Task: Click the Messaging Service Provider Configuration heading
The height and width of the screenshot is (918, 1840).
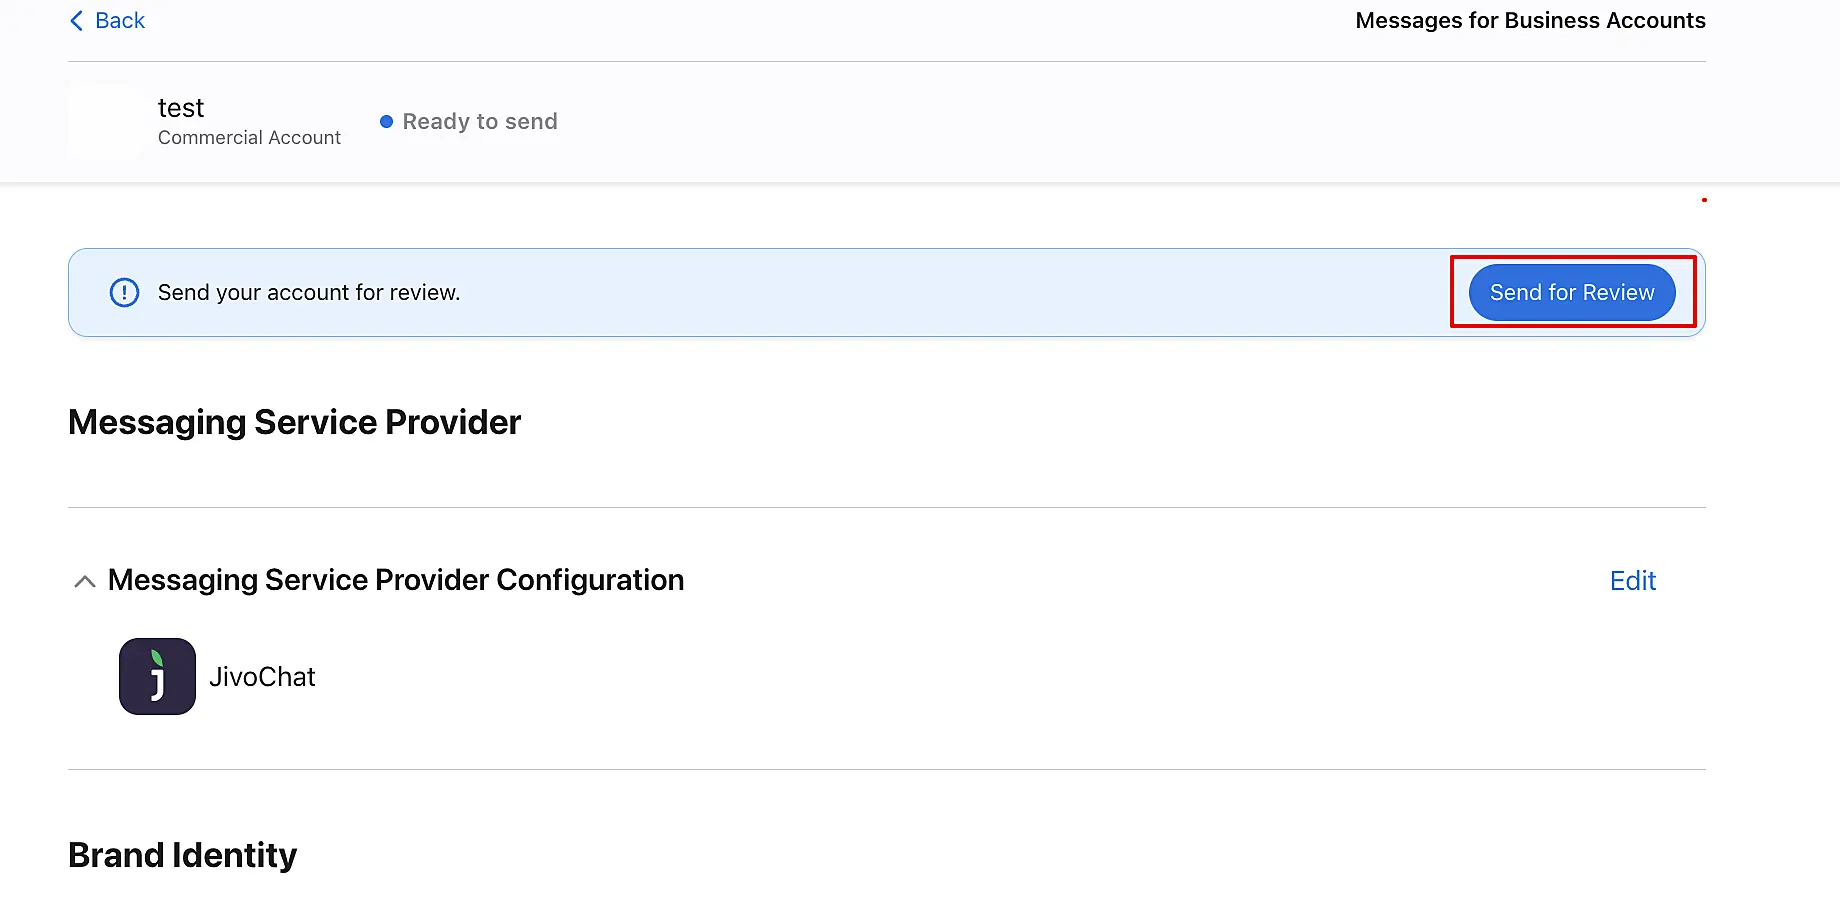Action: [x=396, y=580]
